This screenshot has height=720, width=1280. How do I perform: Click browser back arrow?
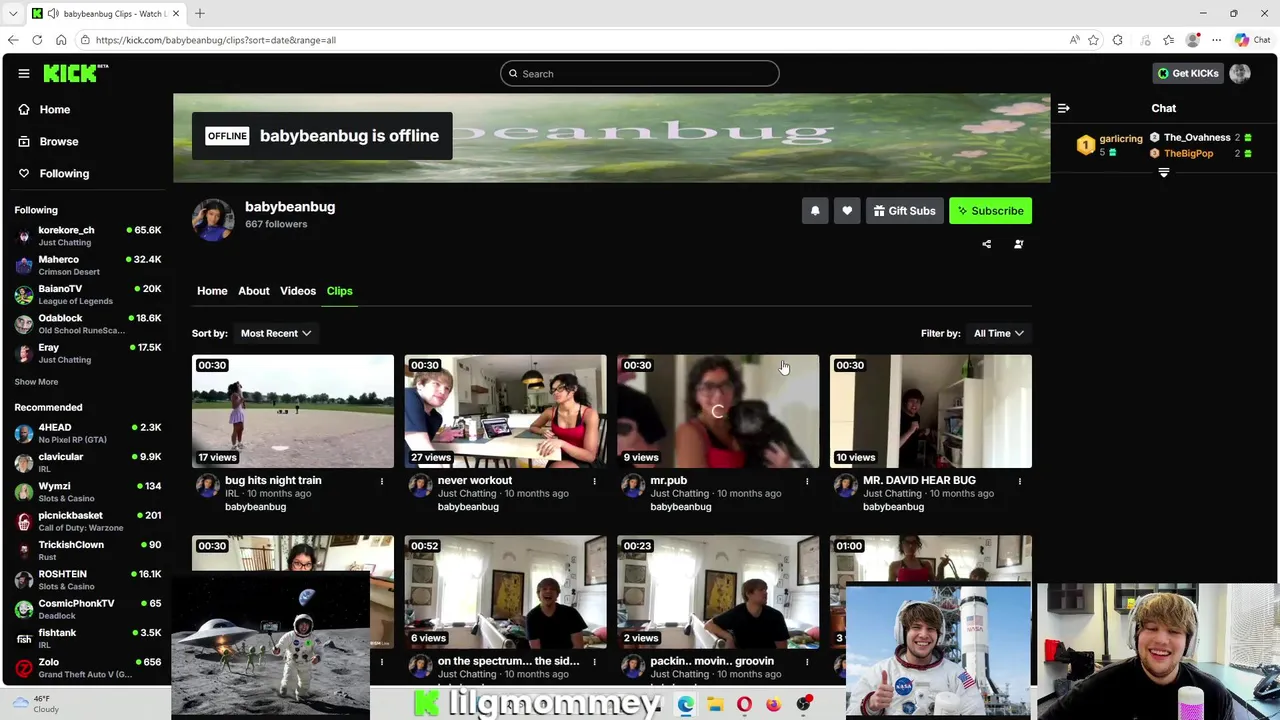coord(13,40)
